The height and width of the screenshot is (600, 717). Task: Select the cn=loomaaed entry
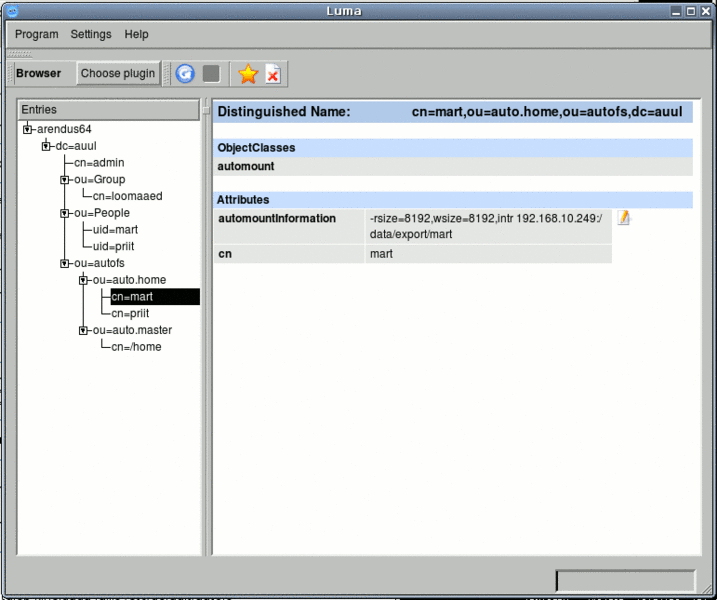pos(128,196)
